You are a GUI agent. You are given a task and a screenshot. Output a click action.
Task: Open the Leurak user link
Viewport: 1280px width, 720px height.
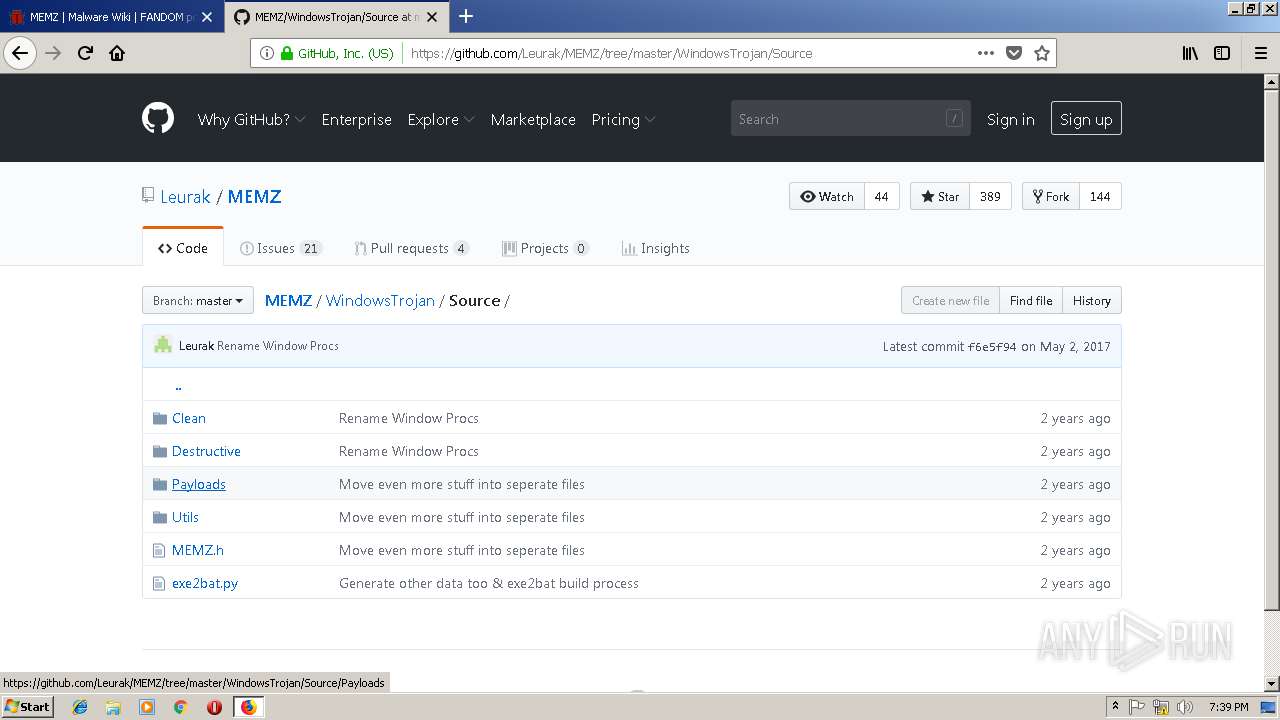(x=186, y=196)
